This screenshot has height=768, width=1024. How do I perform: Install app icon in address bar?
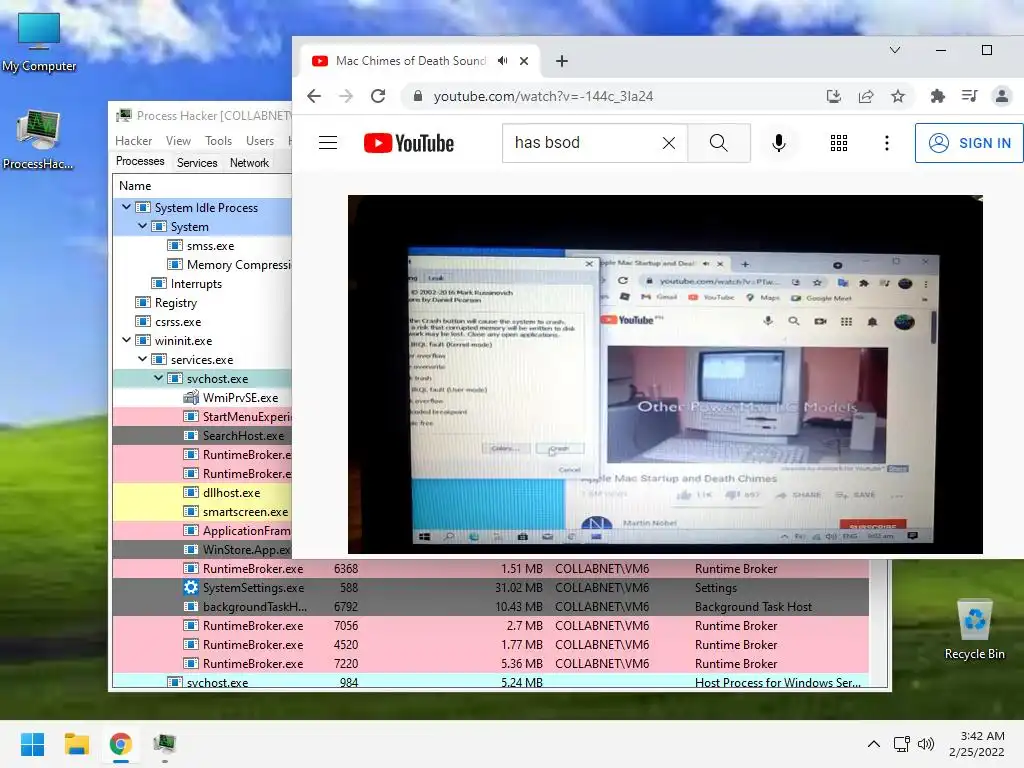pyautogui.click(x=834, y=97)
